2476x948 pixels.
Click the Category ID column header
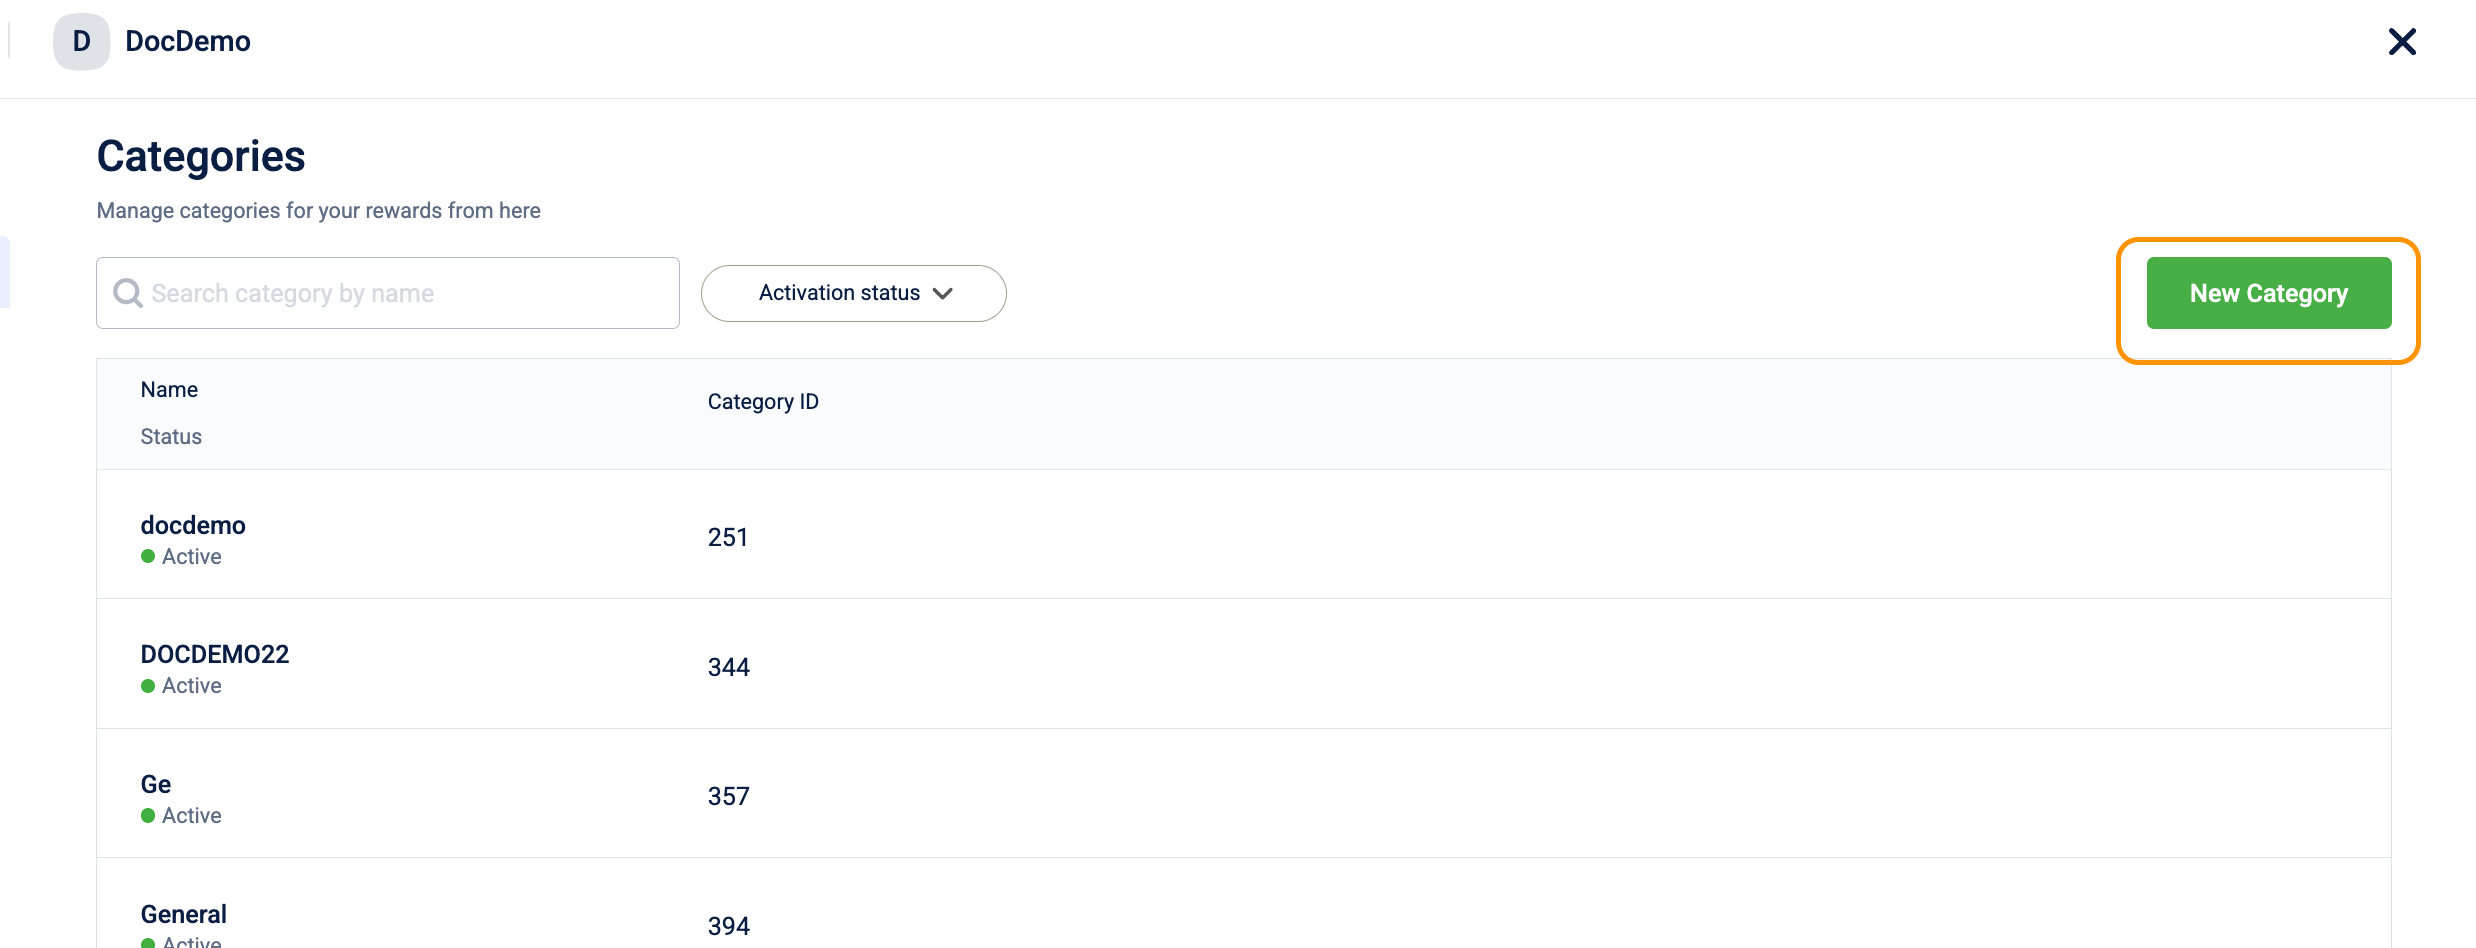(x=763, y=402)
